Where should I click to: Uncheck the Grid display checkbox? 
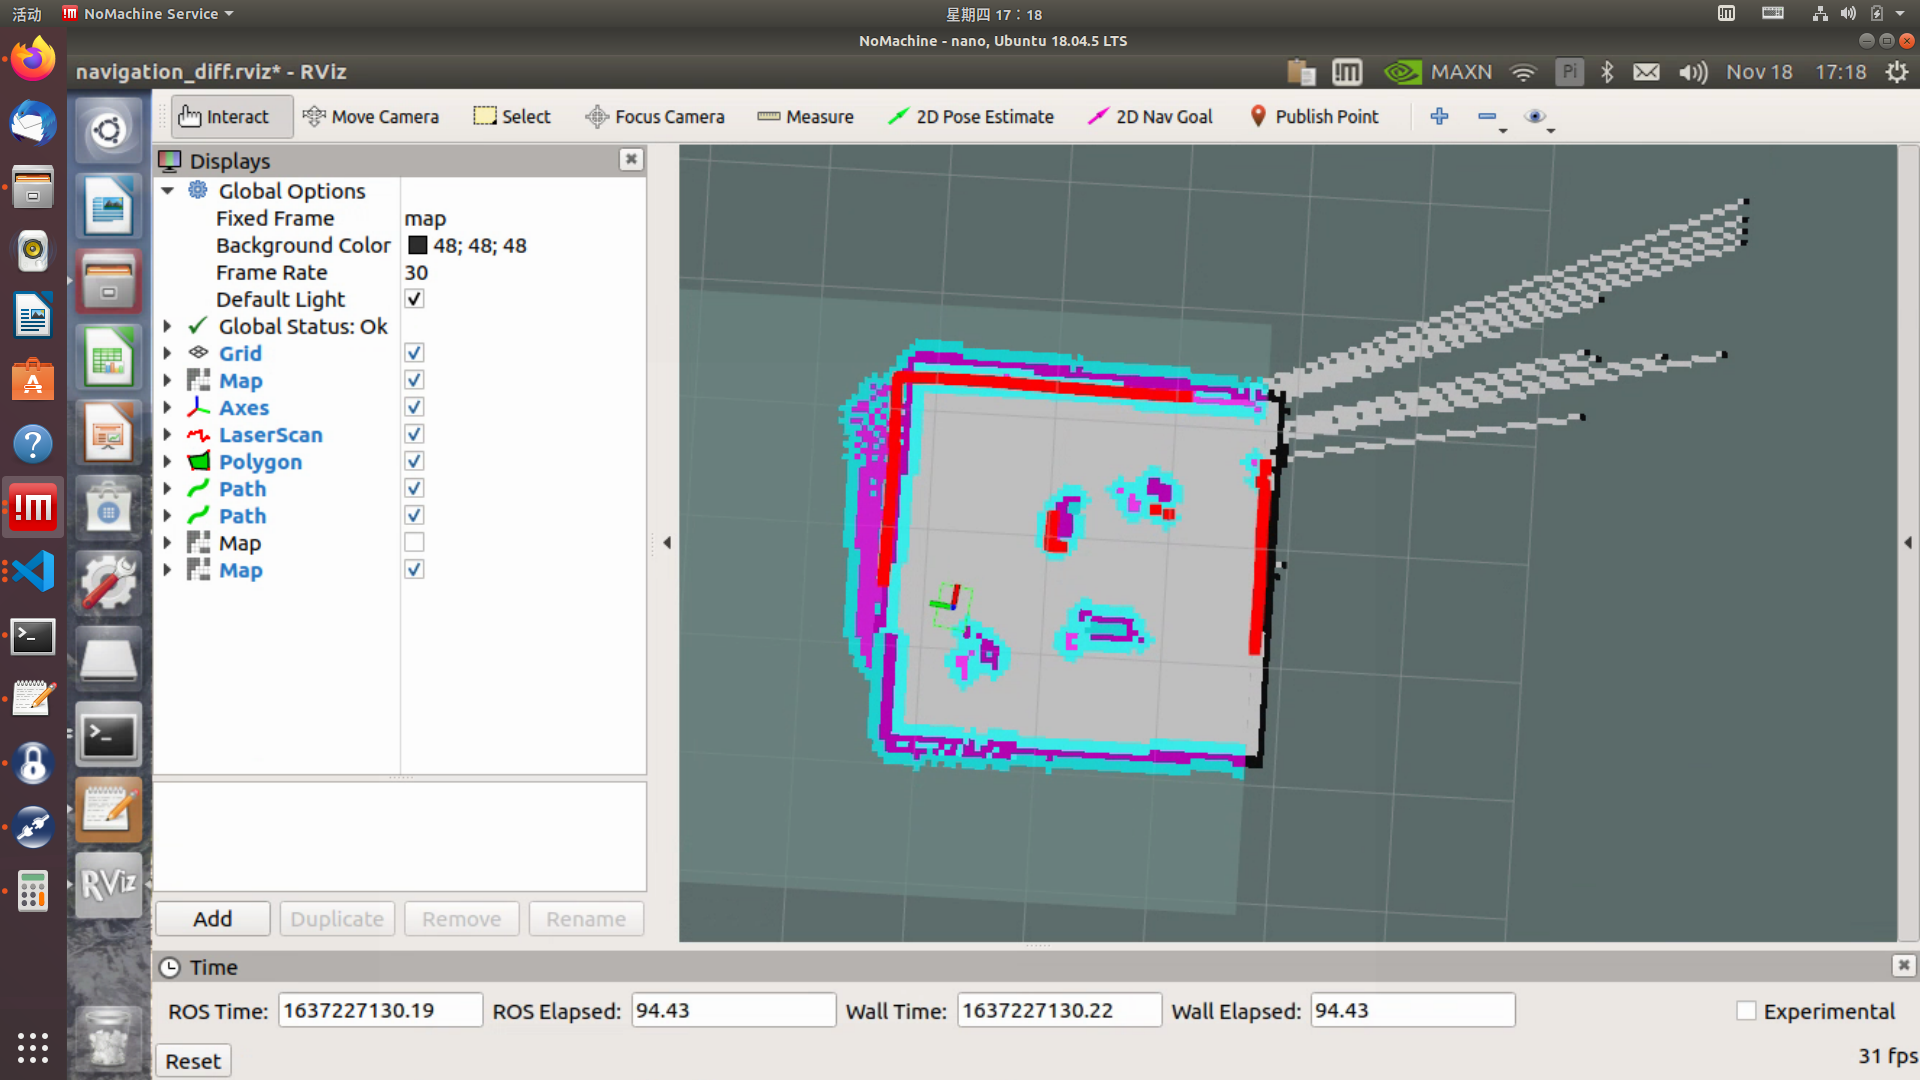(414, 353)
